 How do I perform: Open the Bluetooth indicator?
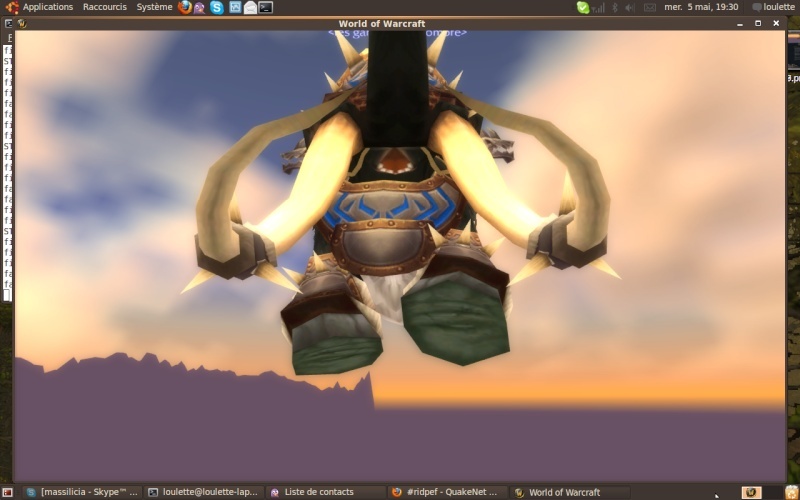click(615, 7)
